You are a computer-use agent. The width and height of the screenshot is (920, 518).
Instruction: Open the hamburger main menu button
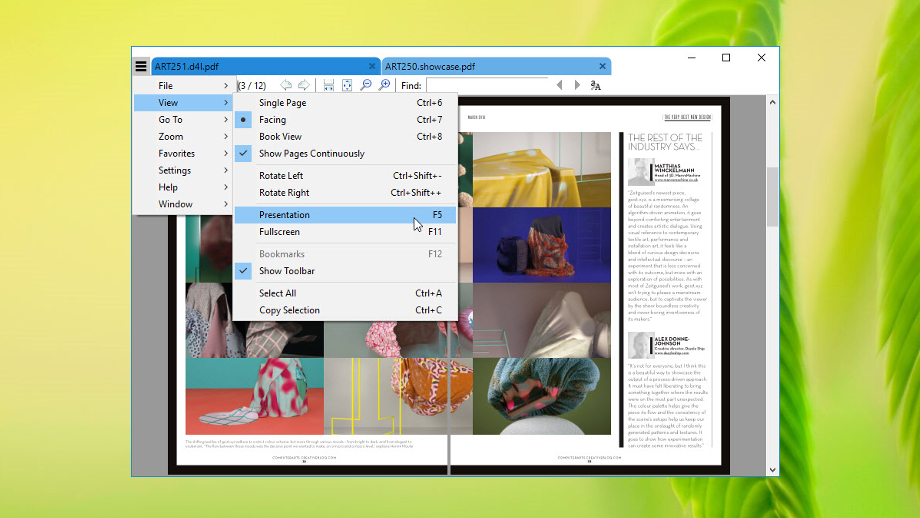pos(141,66)
